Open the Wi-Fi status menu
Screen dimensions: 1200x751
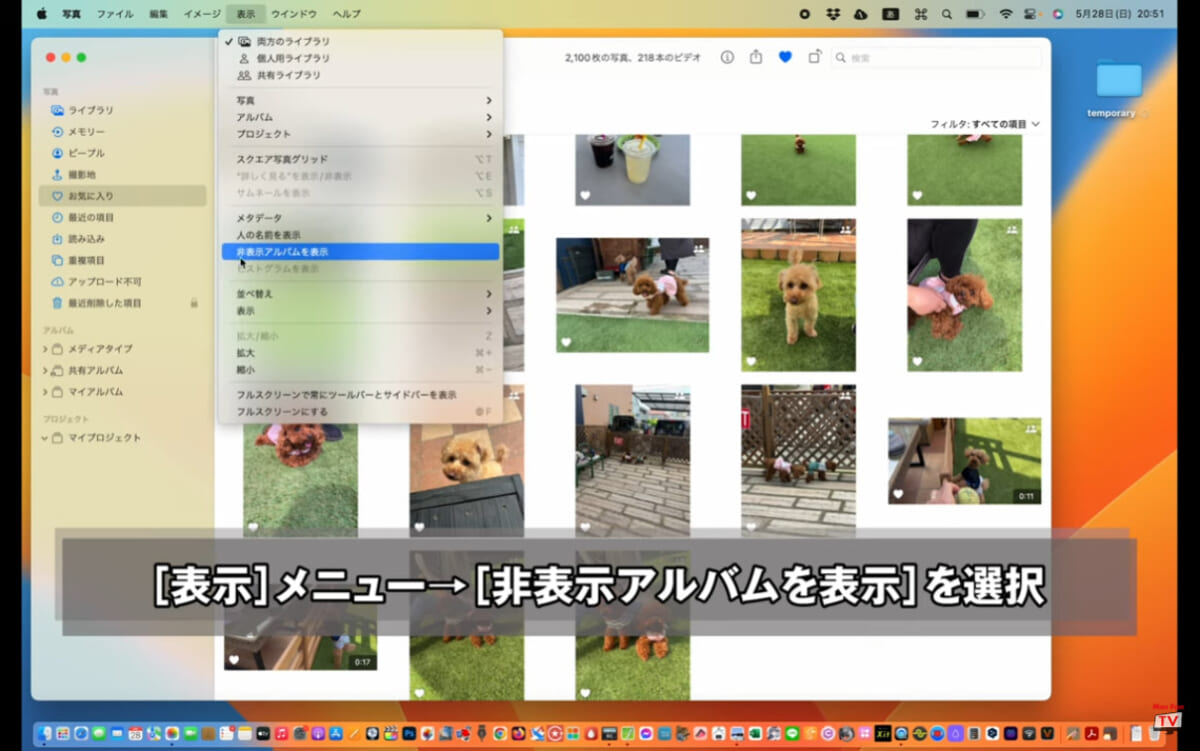(x=1005, y=14)
